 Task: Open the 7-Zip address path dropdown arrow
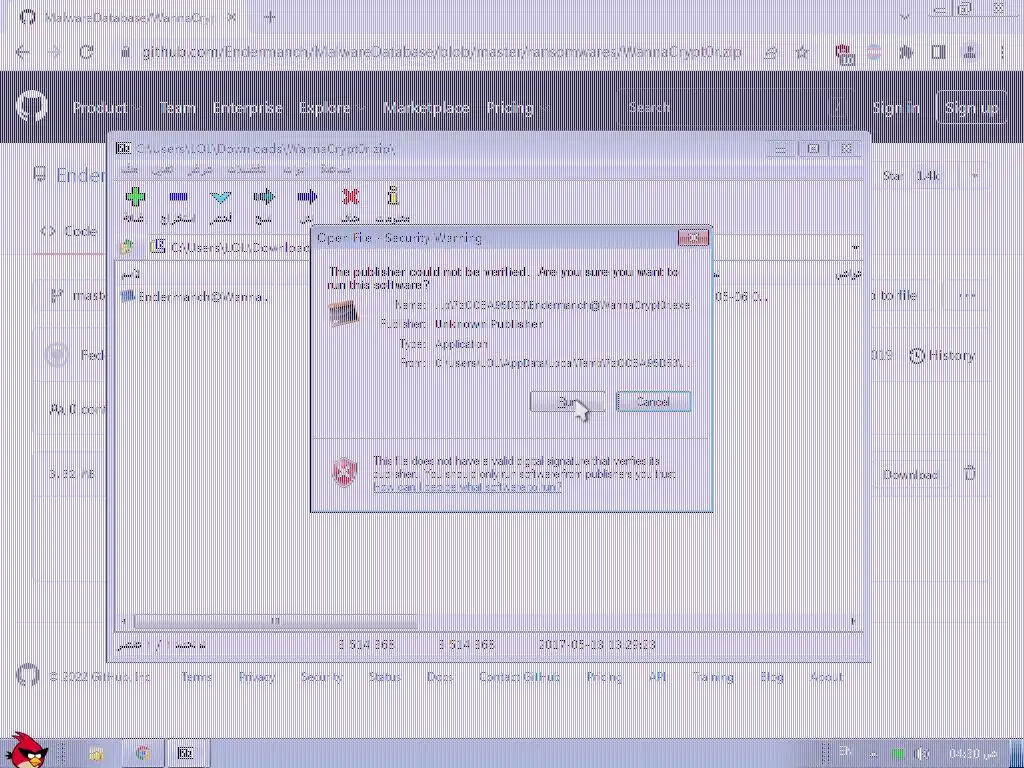855,248
